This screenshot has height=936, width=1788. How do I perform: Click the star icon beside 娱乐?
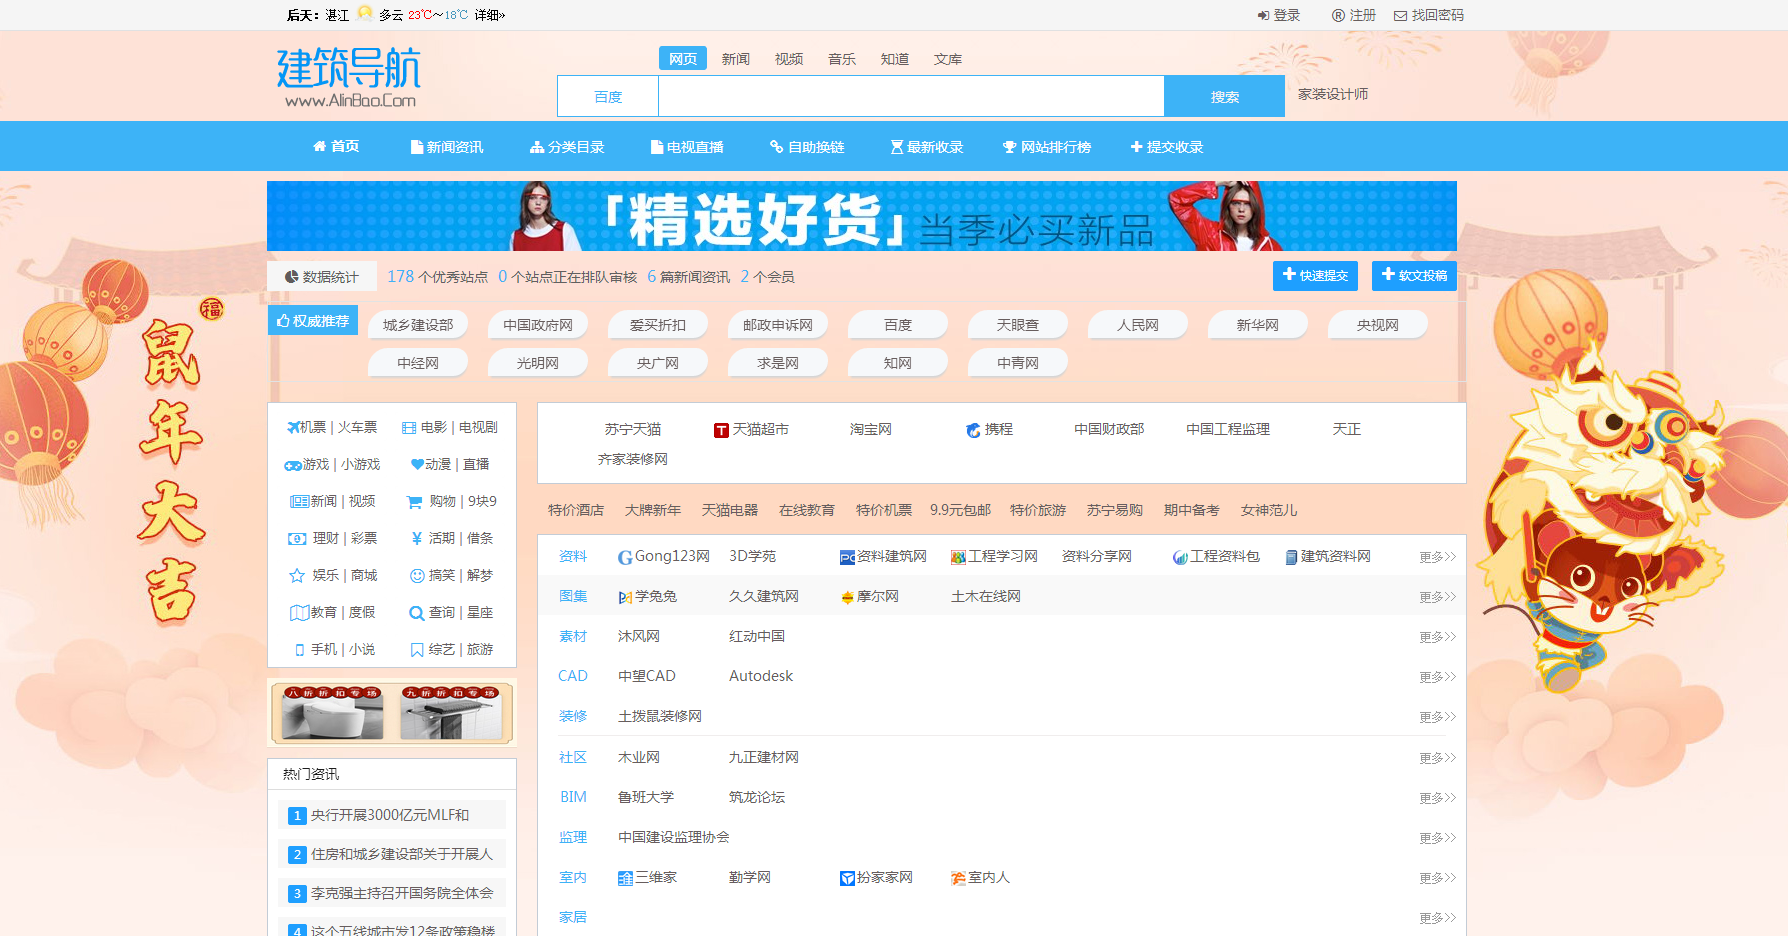[297, 576]
